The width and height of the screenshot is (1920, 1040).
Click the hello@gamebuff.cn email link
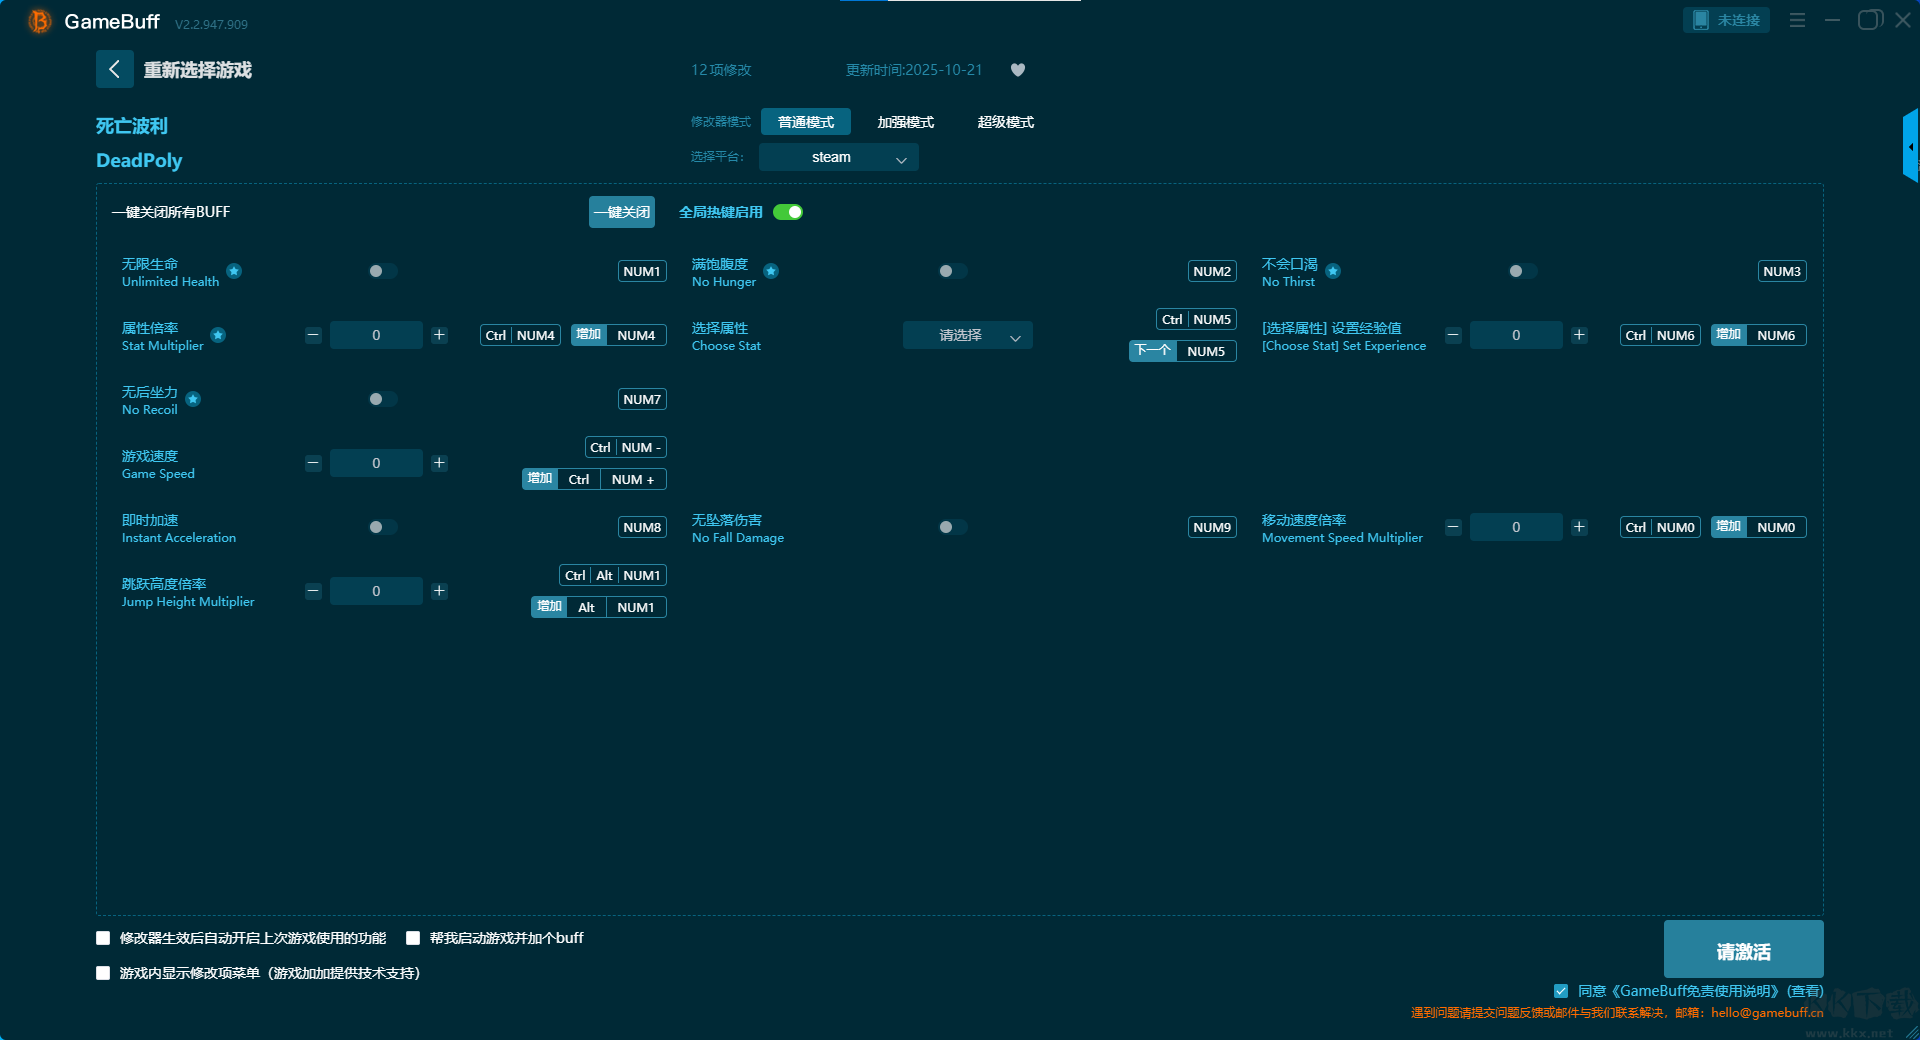tap(1767, 1012)
